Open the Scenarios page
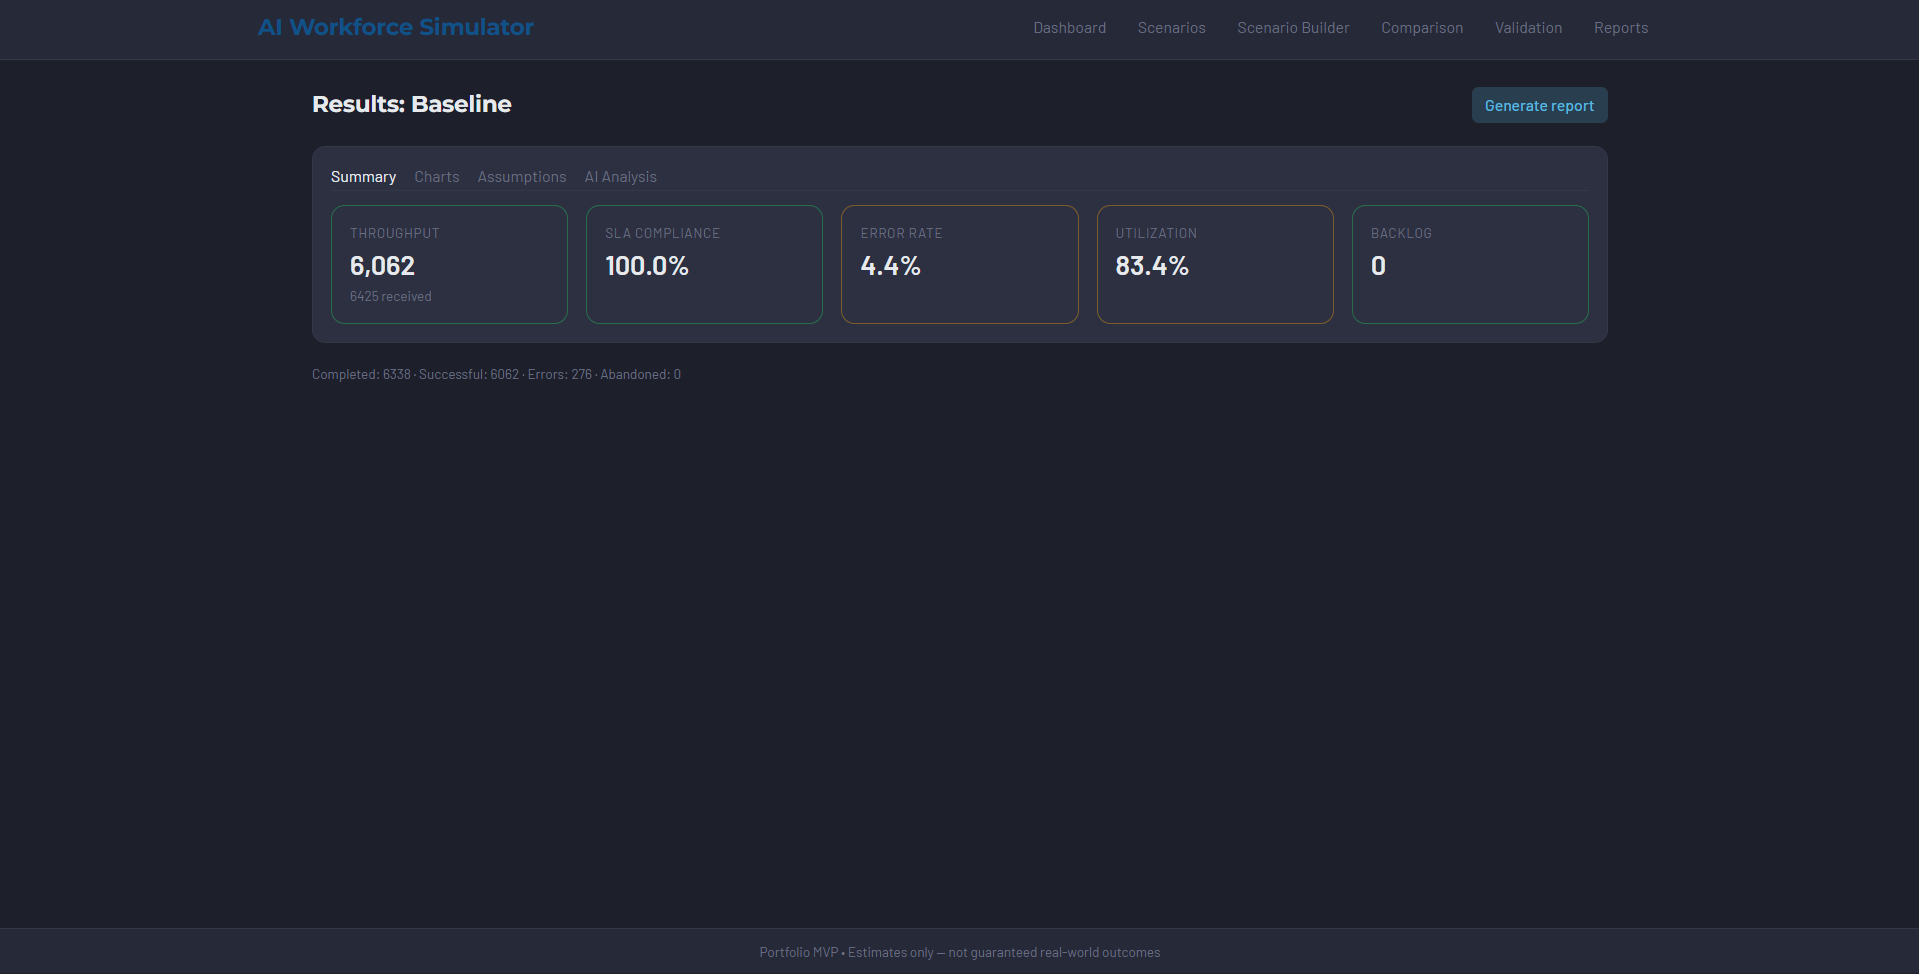The height and width of the screenshot is (974, 1919). (1171, 28)
